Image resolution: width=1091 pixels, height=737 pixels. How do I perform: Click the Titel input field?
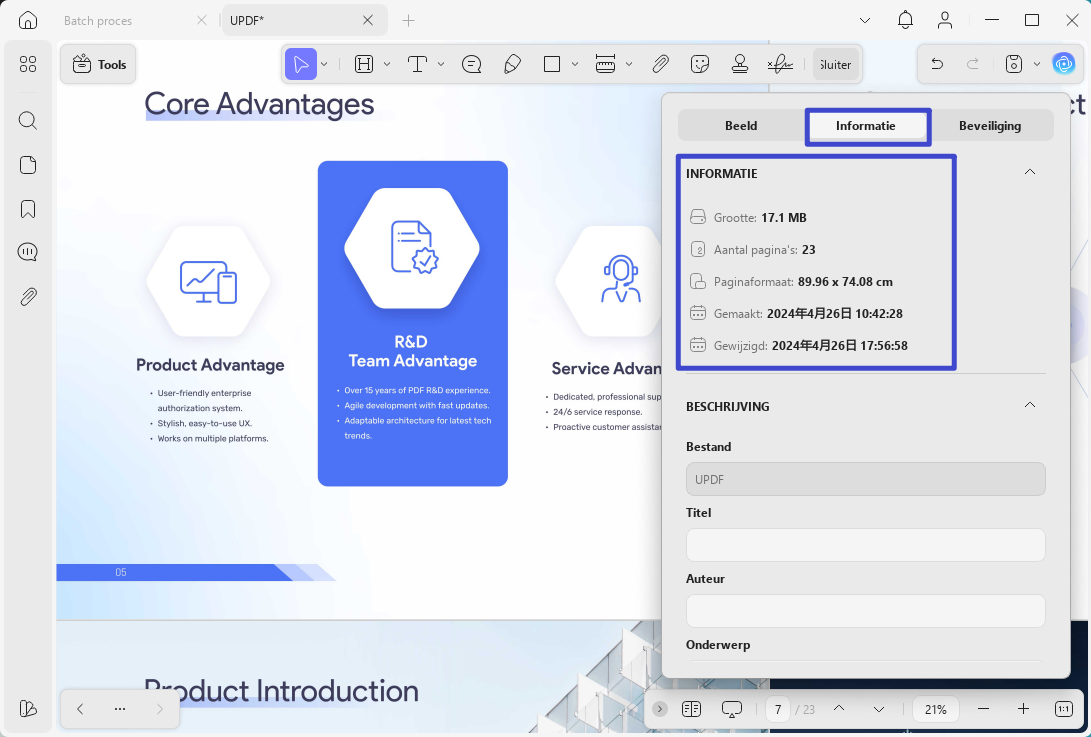(x=866, y=545)
